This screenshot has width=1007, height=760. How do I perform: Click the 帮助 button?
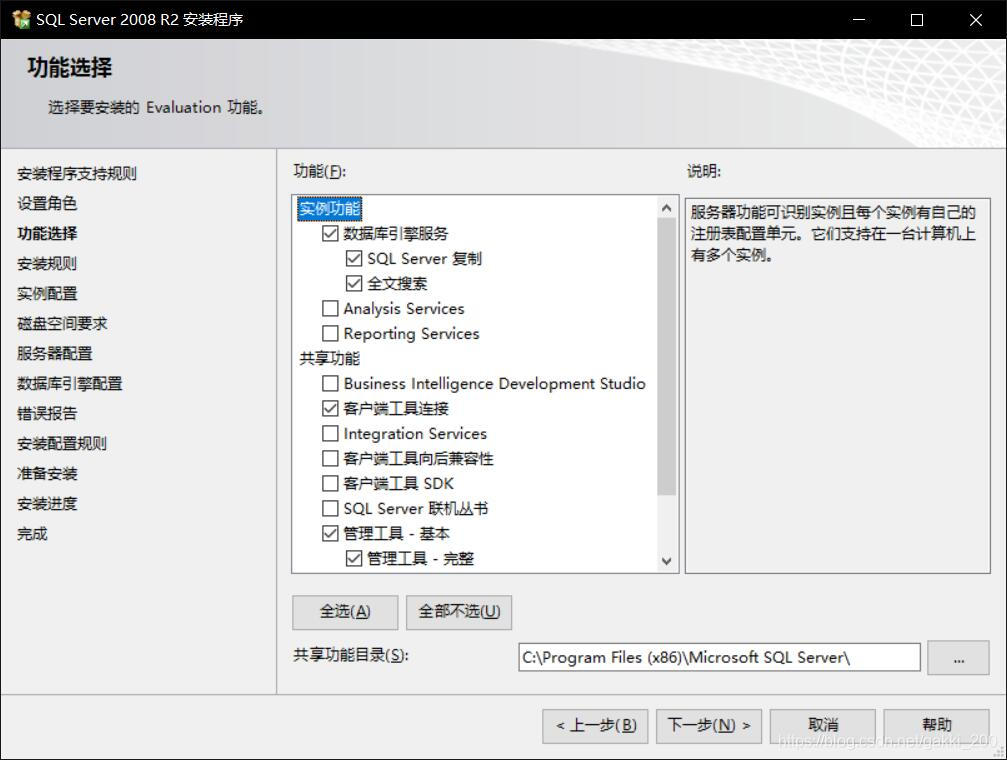click(x=936, y=725)
